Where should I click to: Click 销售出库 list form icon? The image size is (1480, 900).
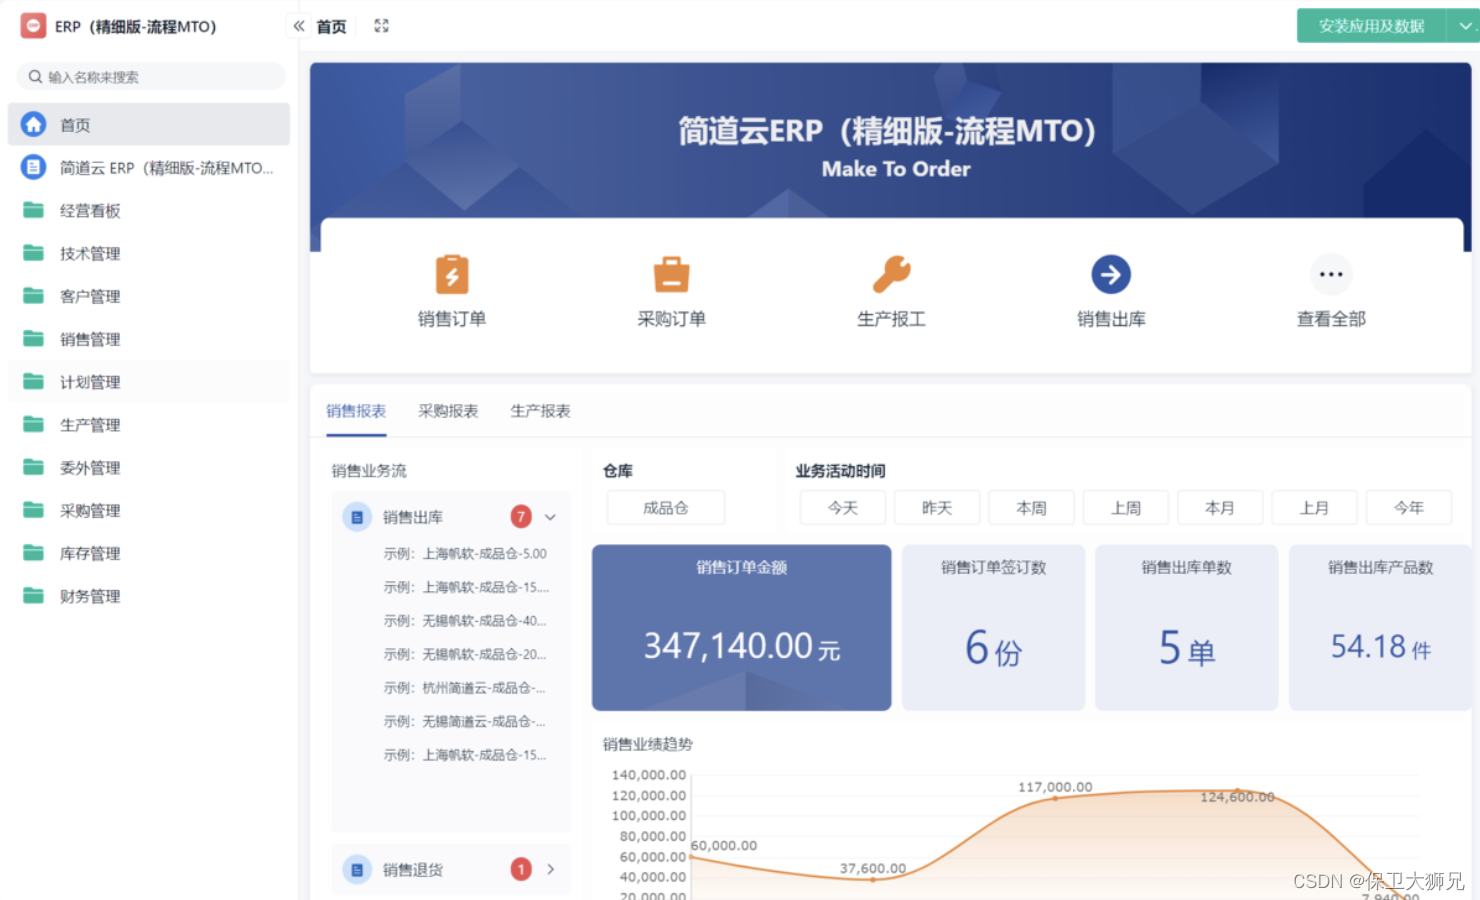click(x=357, y=517)
